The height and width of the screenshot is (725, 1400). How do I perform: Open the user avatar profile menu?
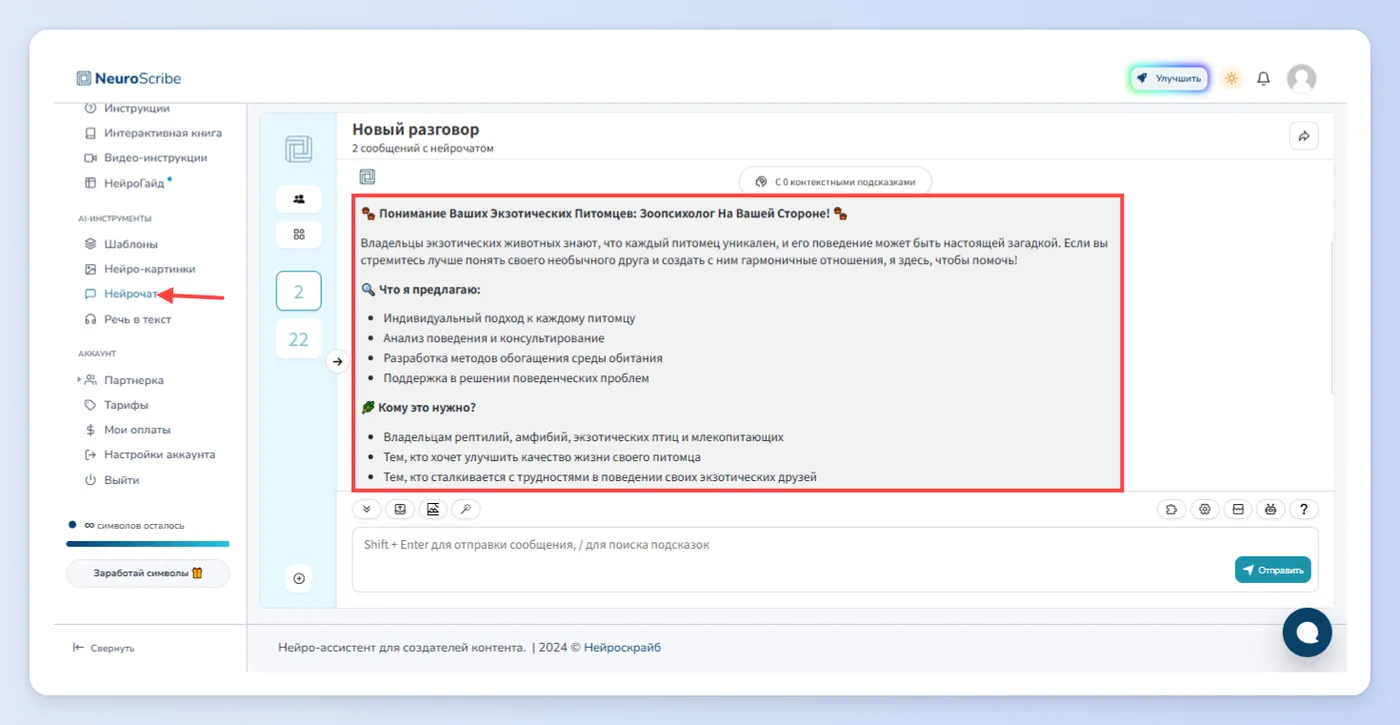coord(1301,78)
